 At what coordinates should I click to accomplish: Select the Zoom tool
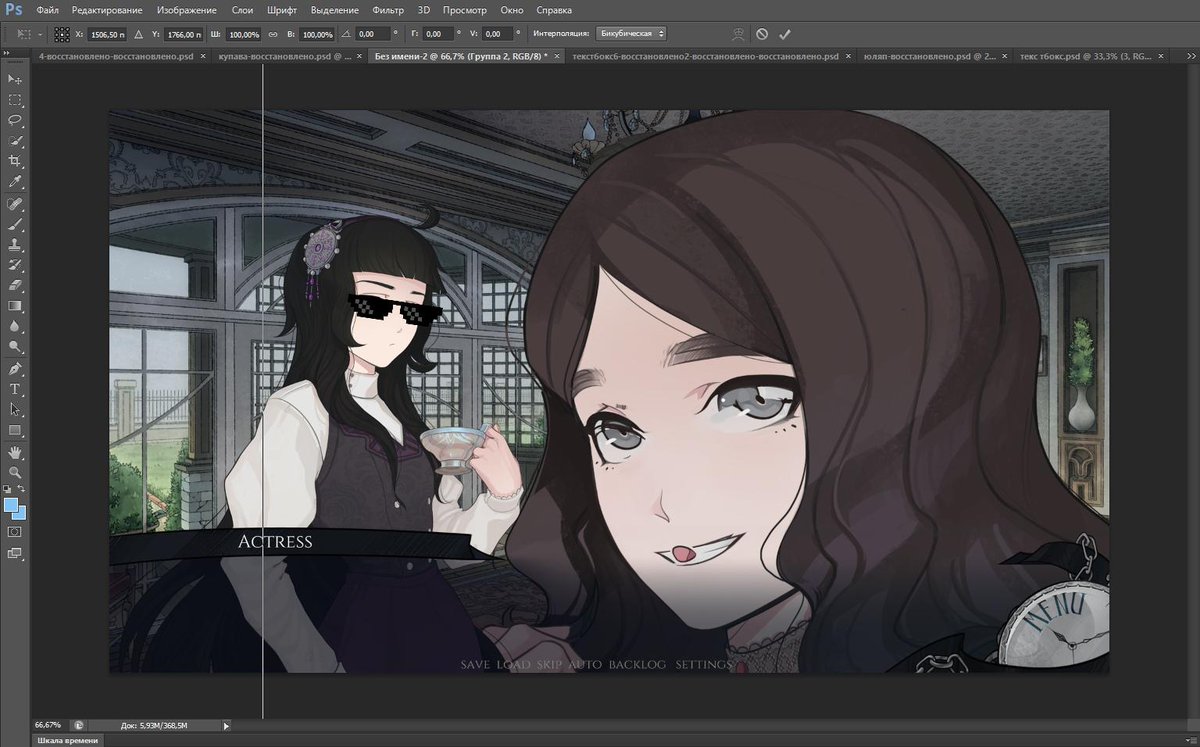click(15, 472)
